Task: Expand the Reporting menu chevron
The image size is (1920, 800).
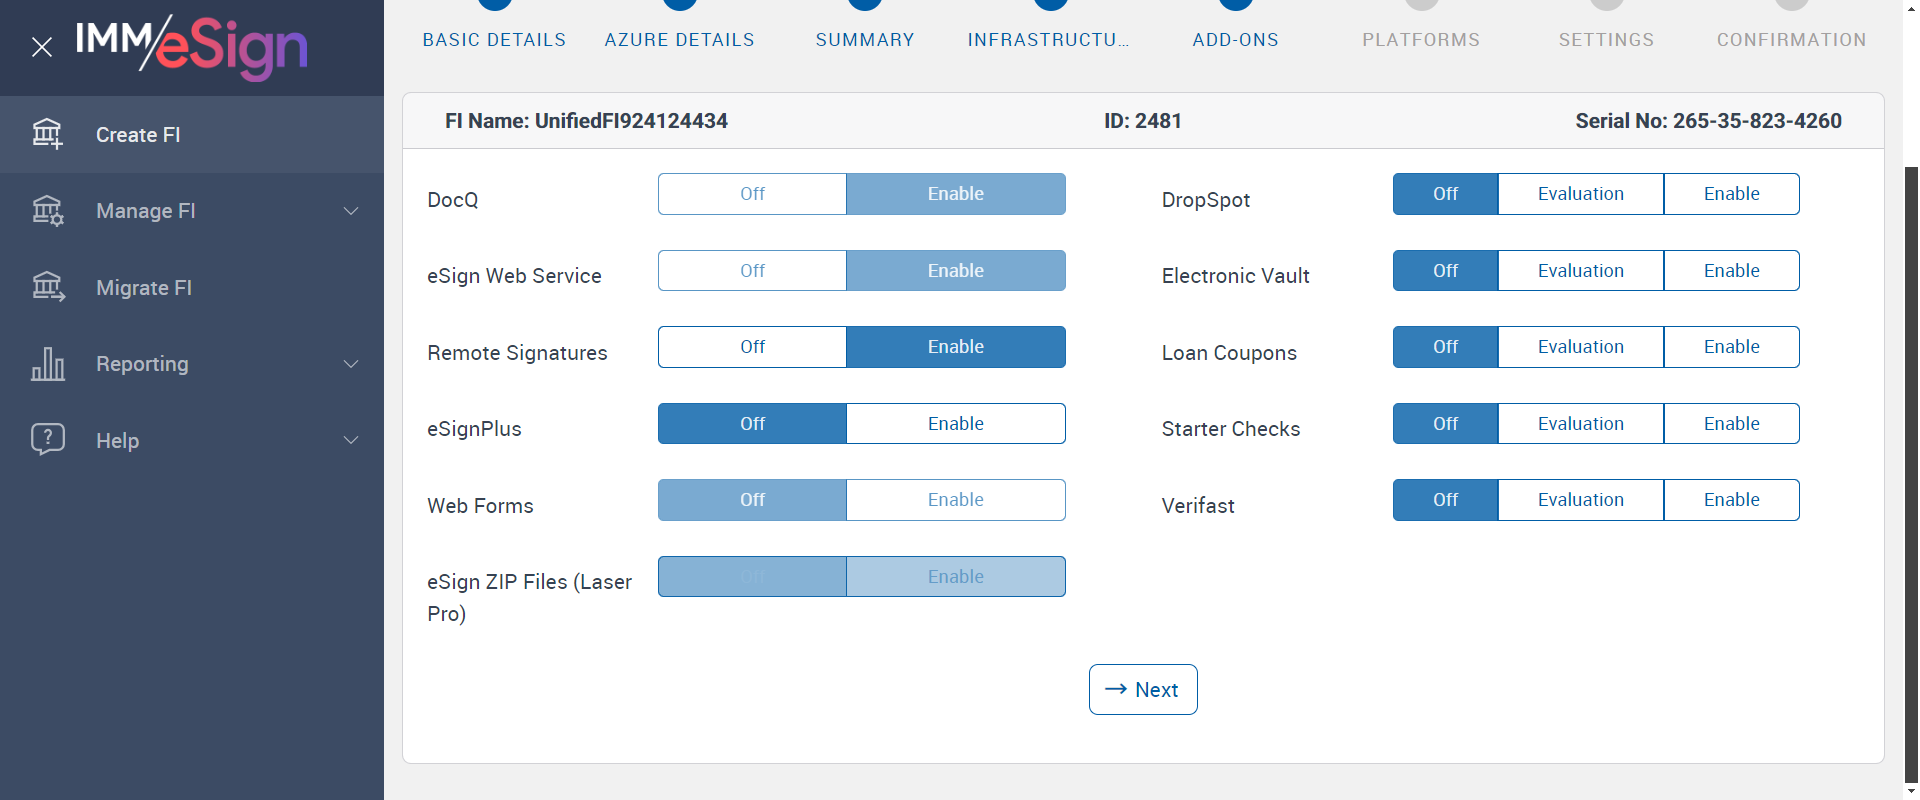Action: (351, 364)
